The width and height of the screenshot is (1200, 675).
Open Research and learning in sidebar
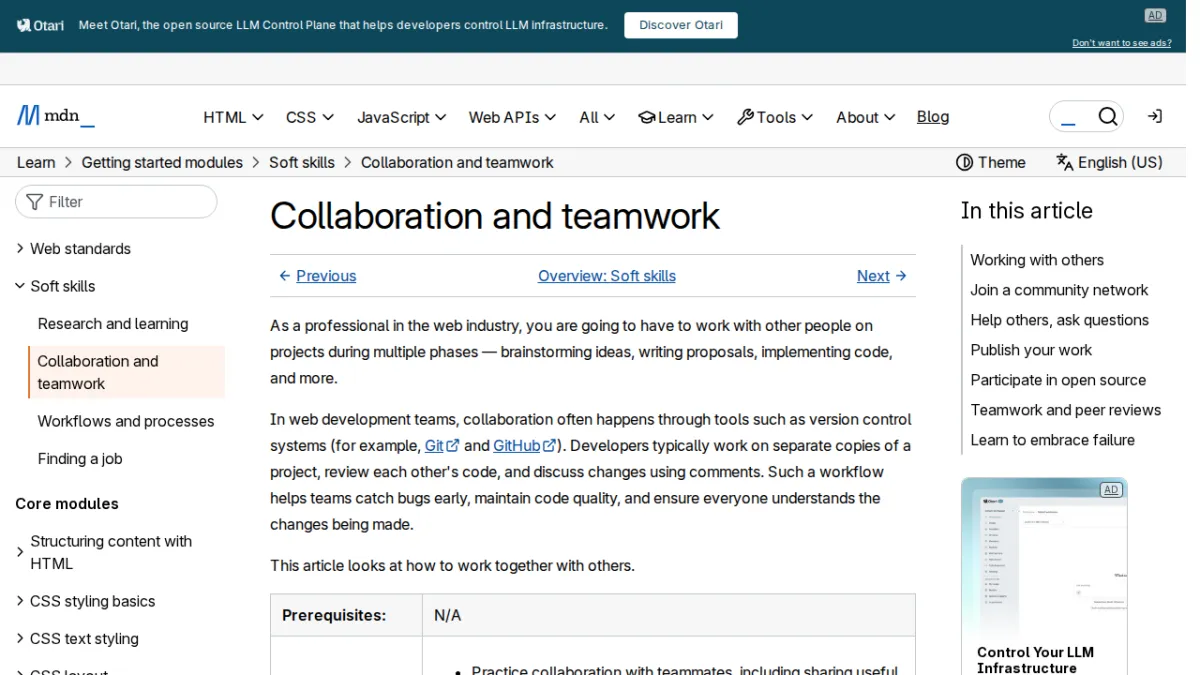113,324
